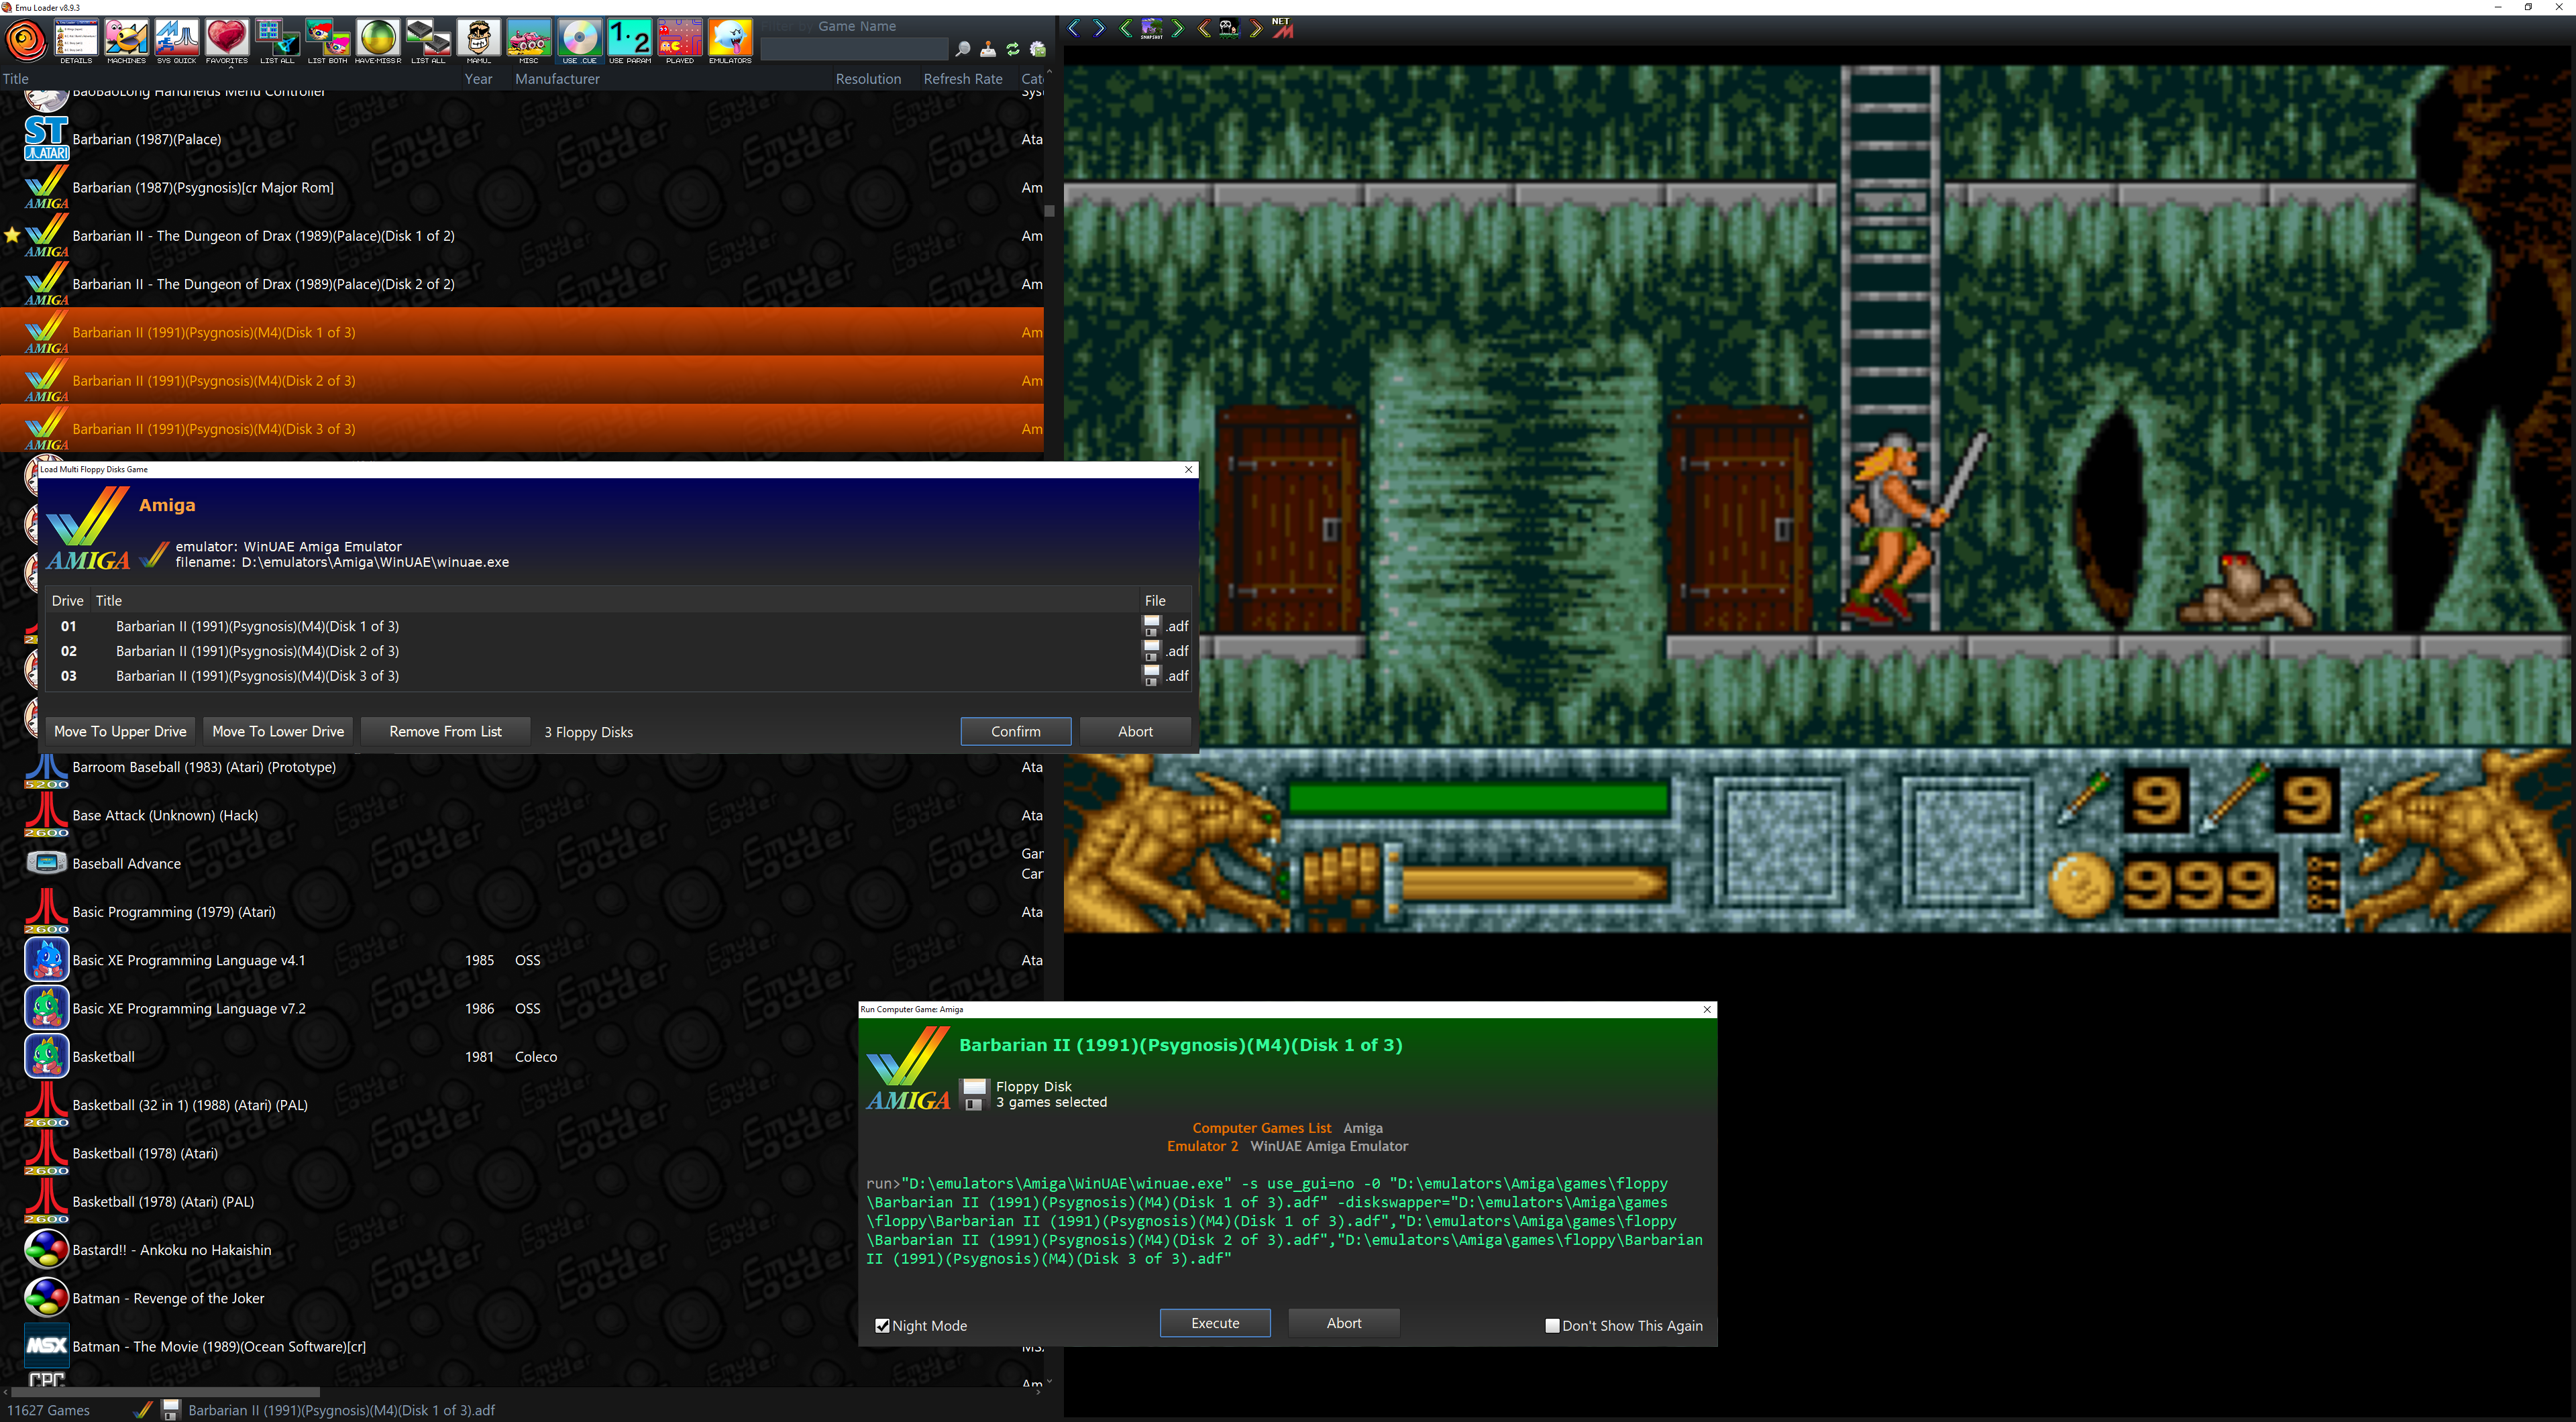The height and width of the screenshot is (1422, 2576).
Task: Check Don't Show This Again
Action: [1552, 1326]
